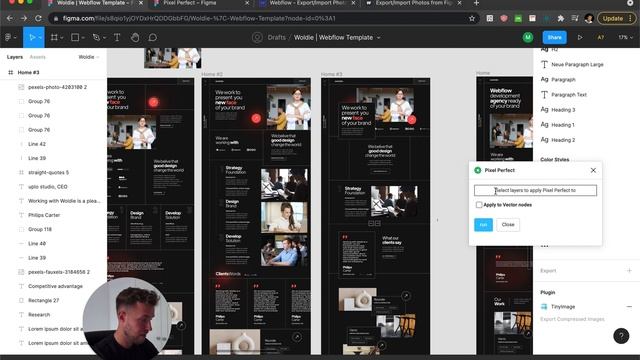This screenshot has width=640, height=360.
Task: Select the straight-quotes 5 layer
Action: point(48,173)
